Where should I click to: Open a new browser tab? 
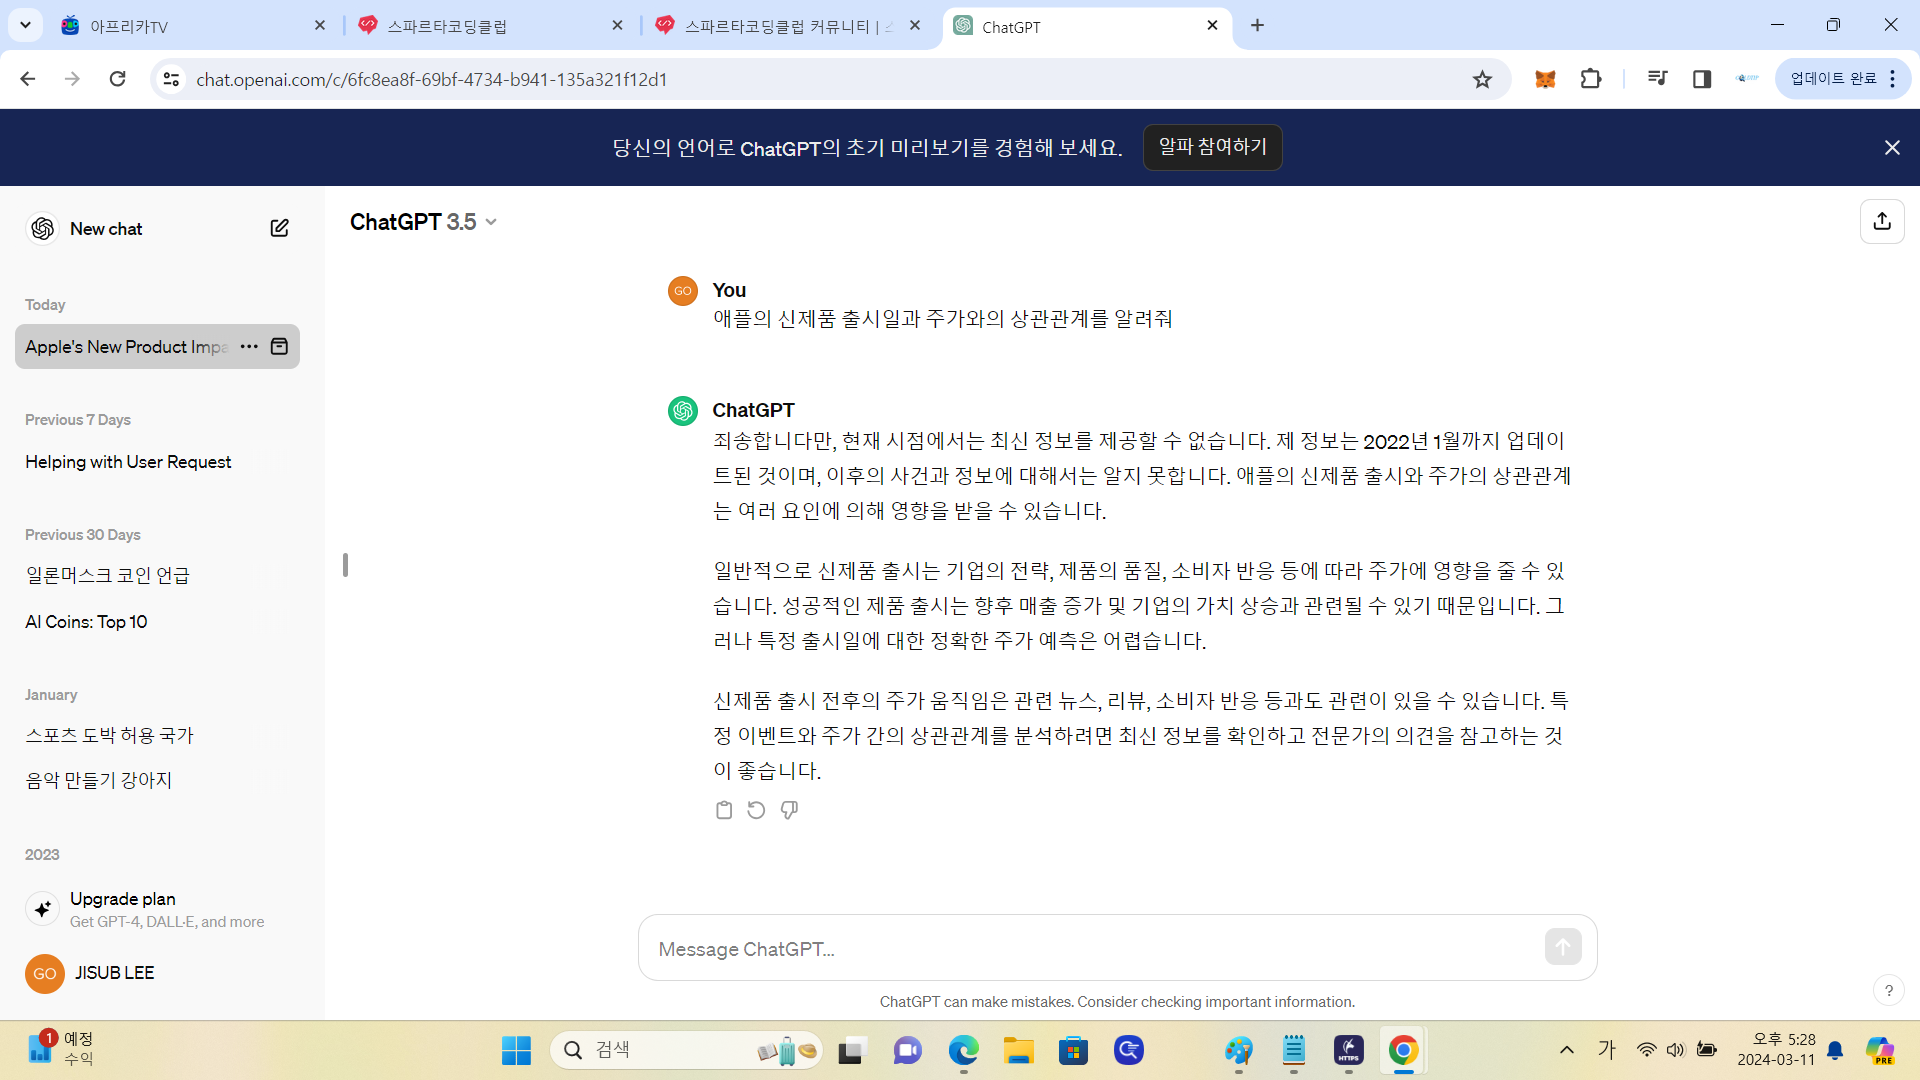click(x=1257, y=26)
